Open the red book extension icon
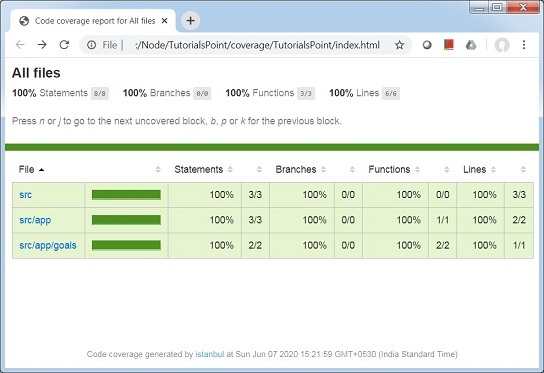544x373 pixels. coord(449,45)
